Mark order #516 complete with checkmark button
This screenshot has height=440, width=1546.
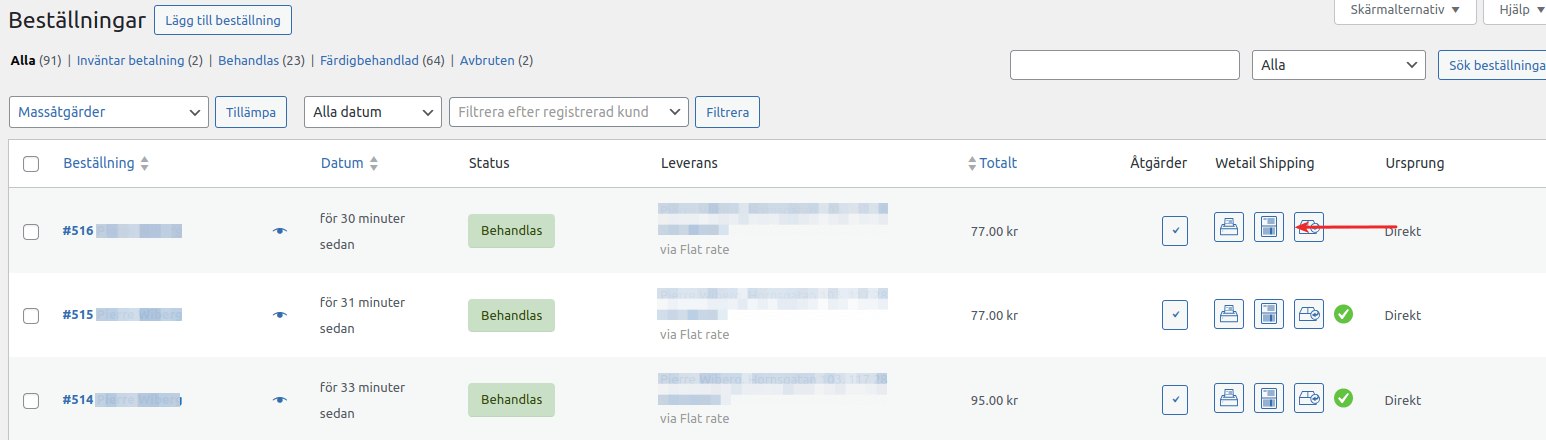[x=1175, y=231]
